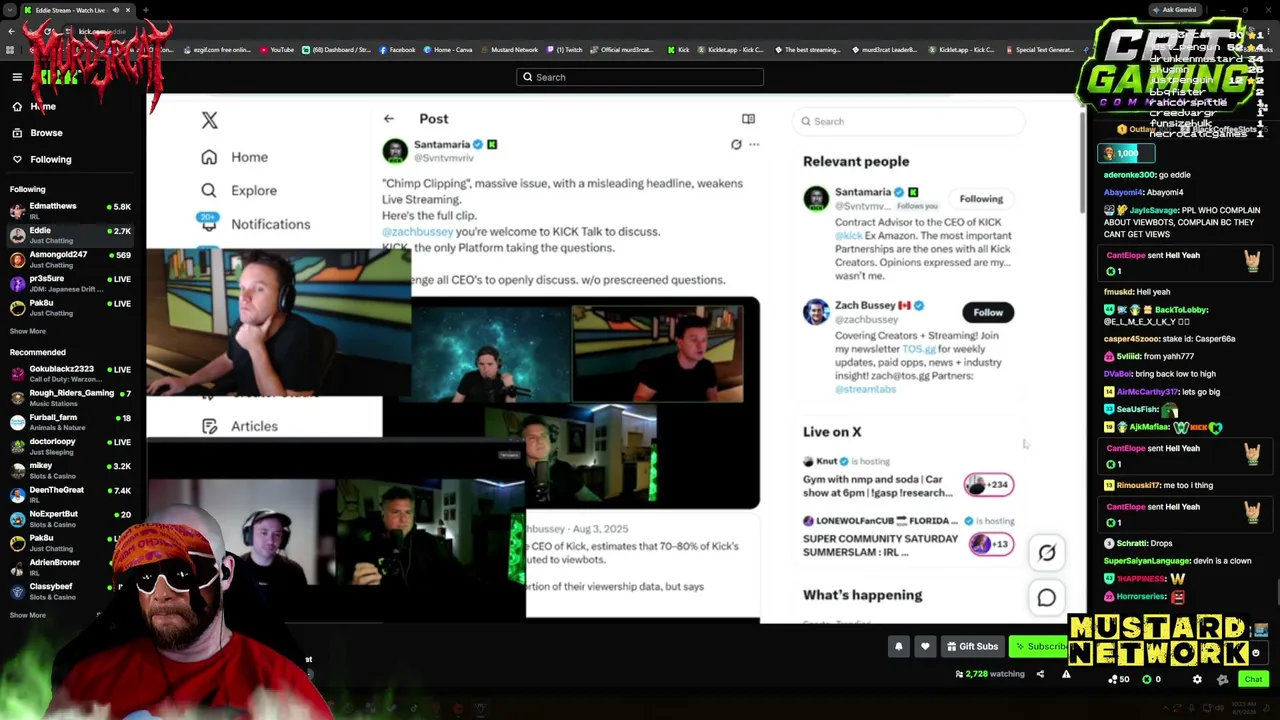Open the Home - Canva bookmark
Screen dimensions: 1280x720
(448, 49)
